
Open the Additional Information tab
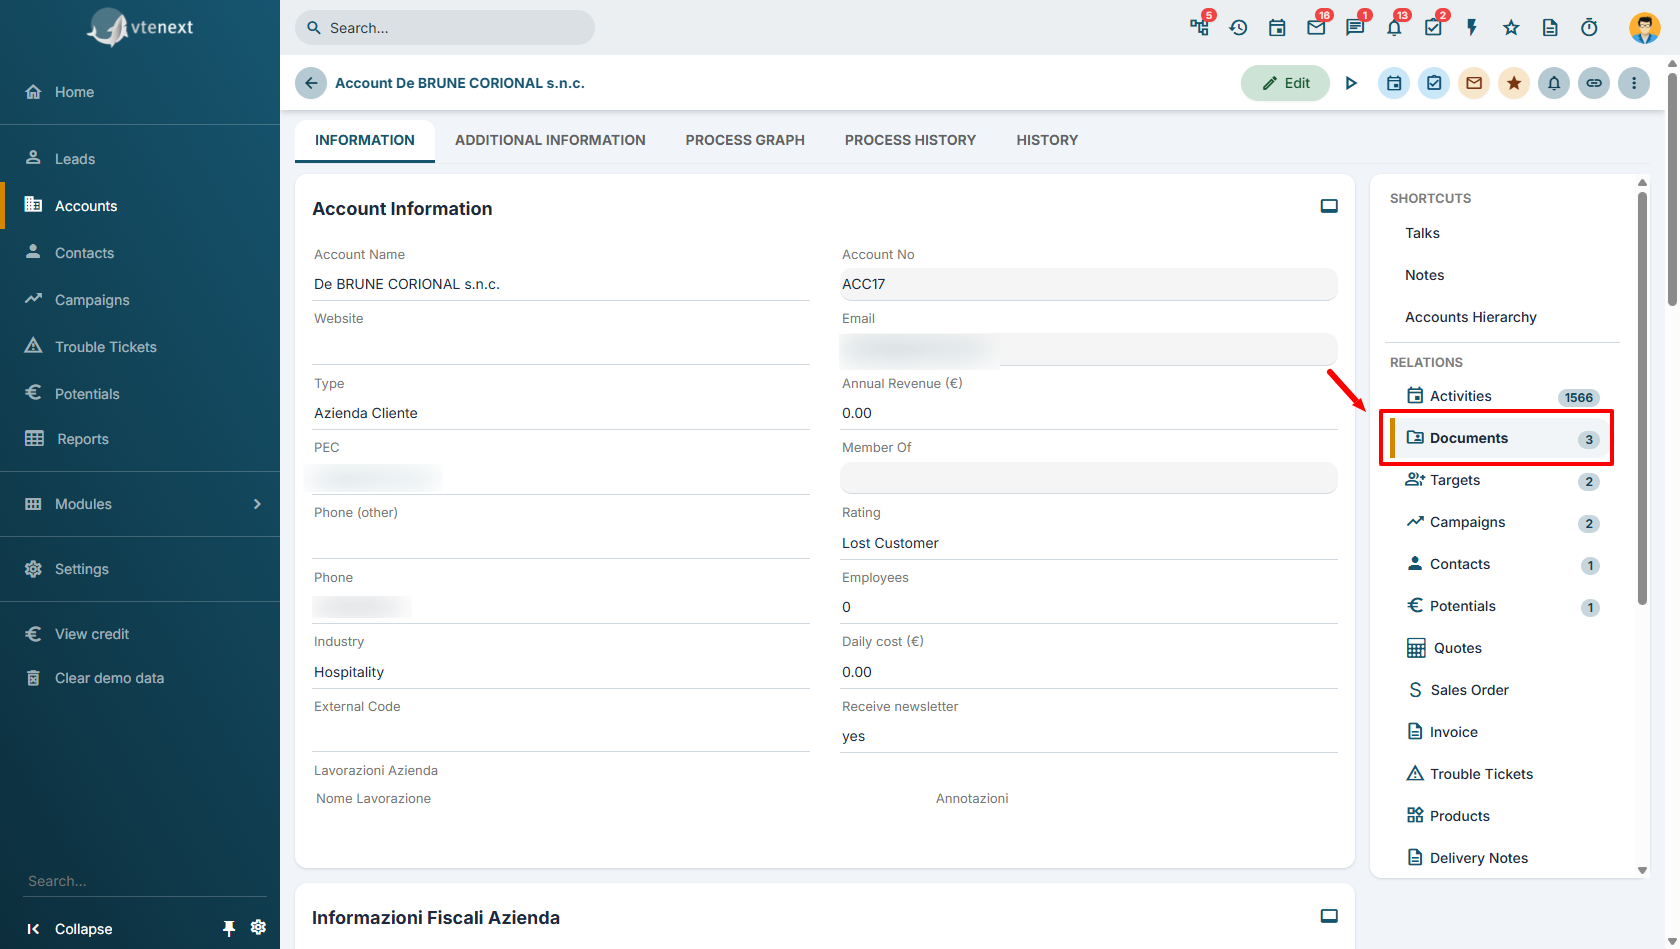(x=550, y=140)
